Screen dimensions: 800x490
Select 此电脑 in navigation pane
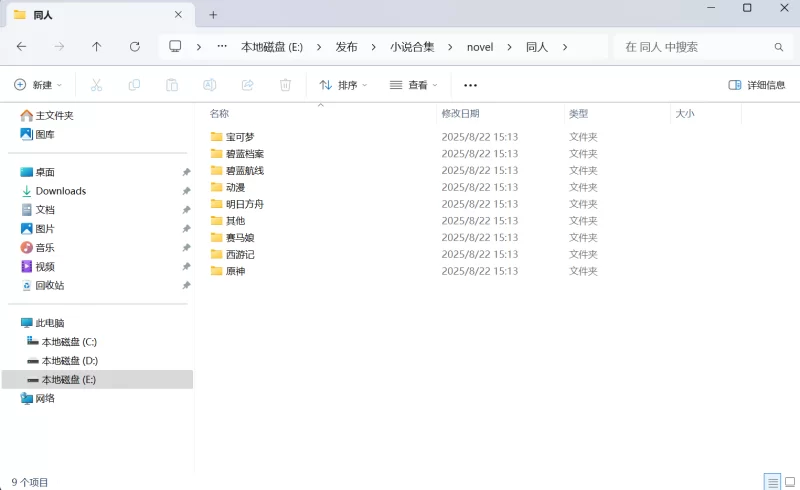[x=42, y=323]
